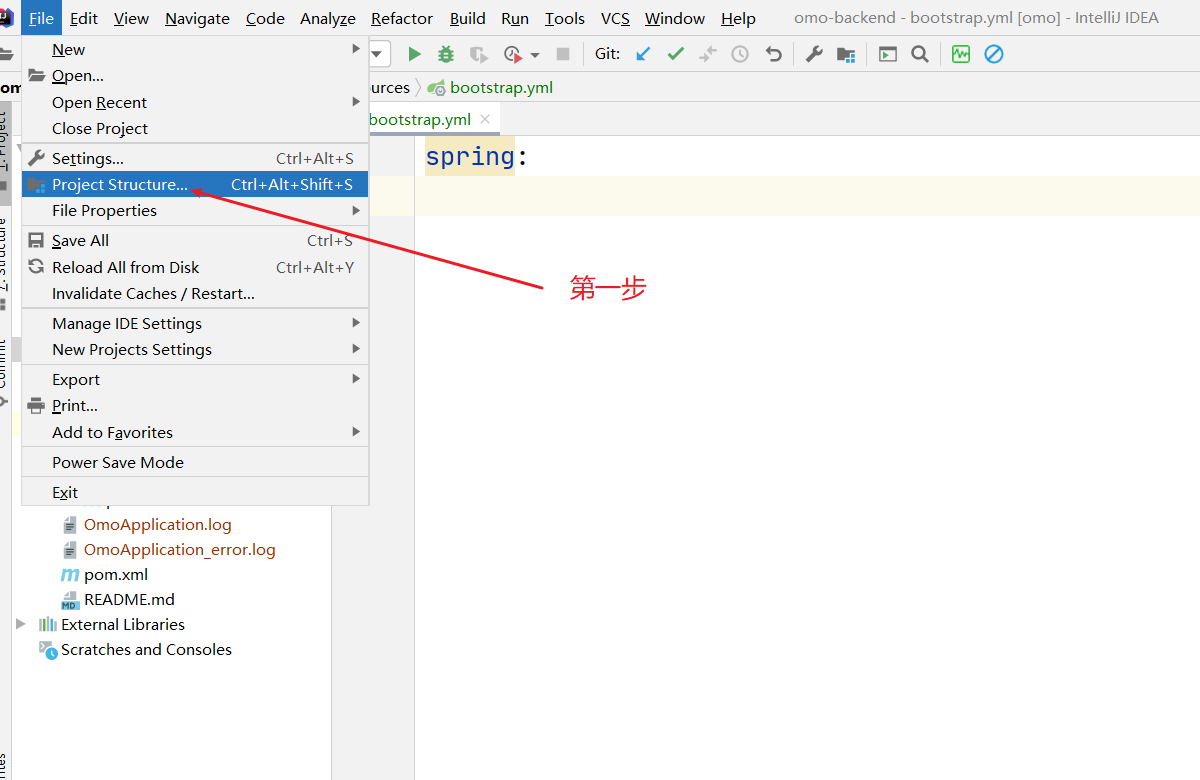Open the Code menu
The height and width of the screenshot is (780, 1200).
click(265, 18)
